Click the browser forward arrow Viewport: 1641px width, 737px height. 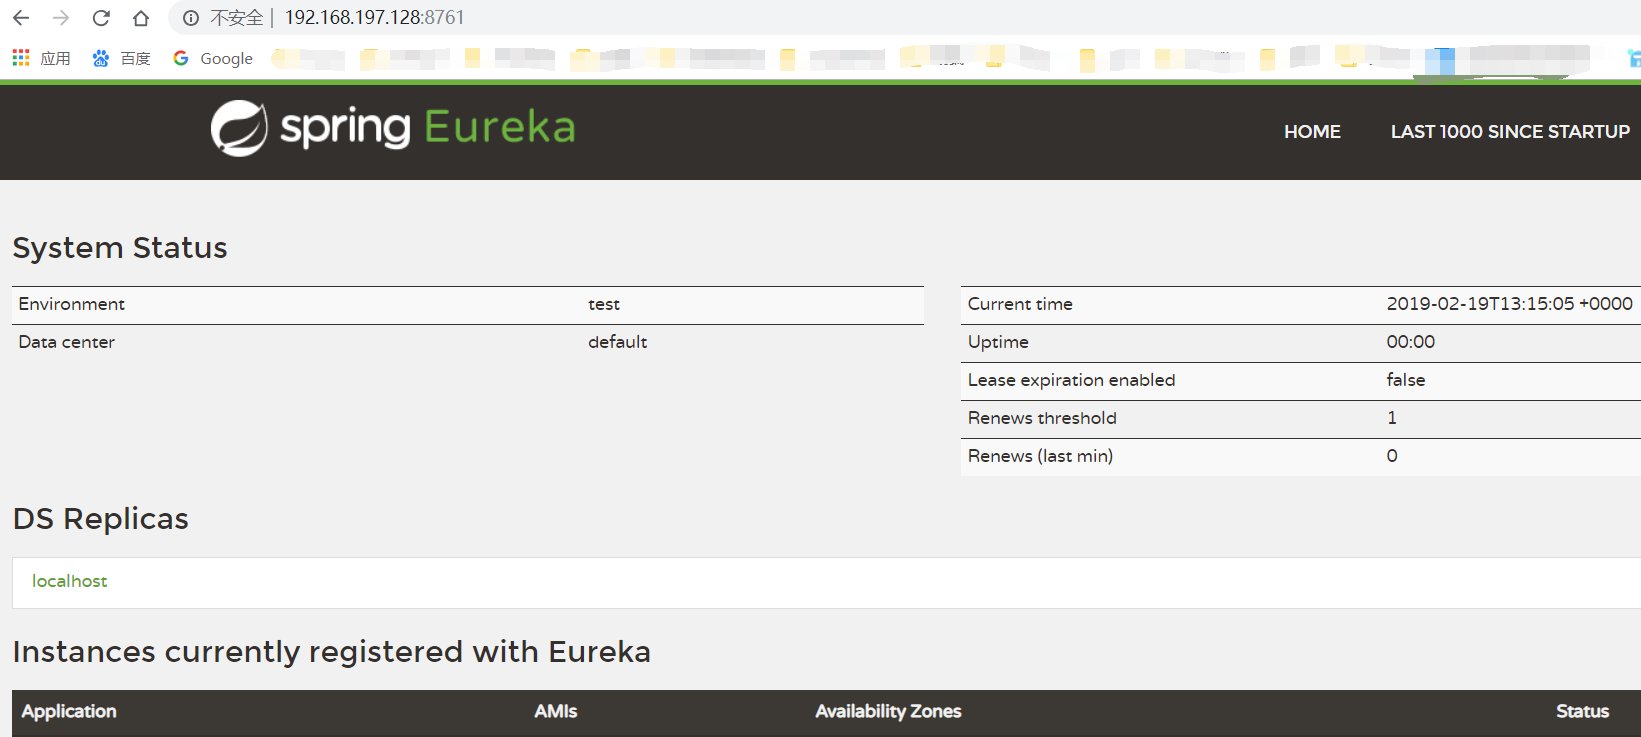[61, 18]
